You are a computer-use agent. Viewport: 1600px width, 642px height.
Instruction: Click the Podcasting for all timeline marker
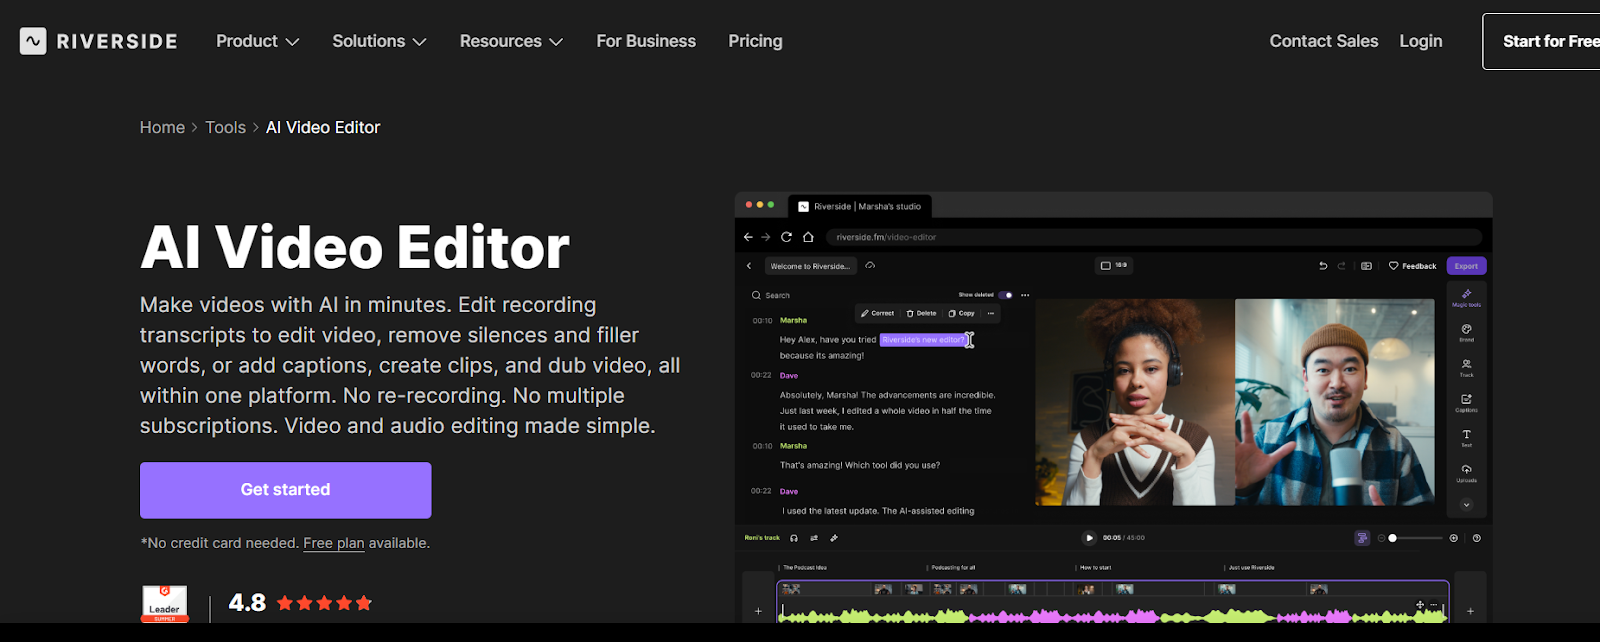point(953,567)
